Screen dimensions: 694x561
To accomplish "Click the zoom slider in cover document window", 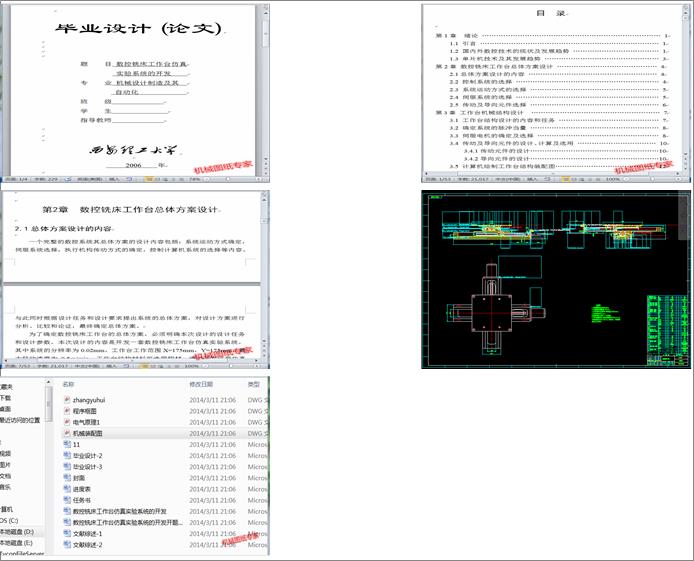I will click(230, 179).
